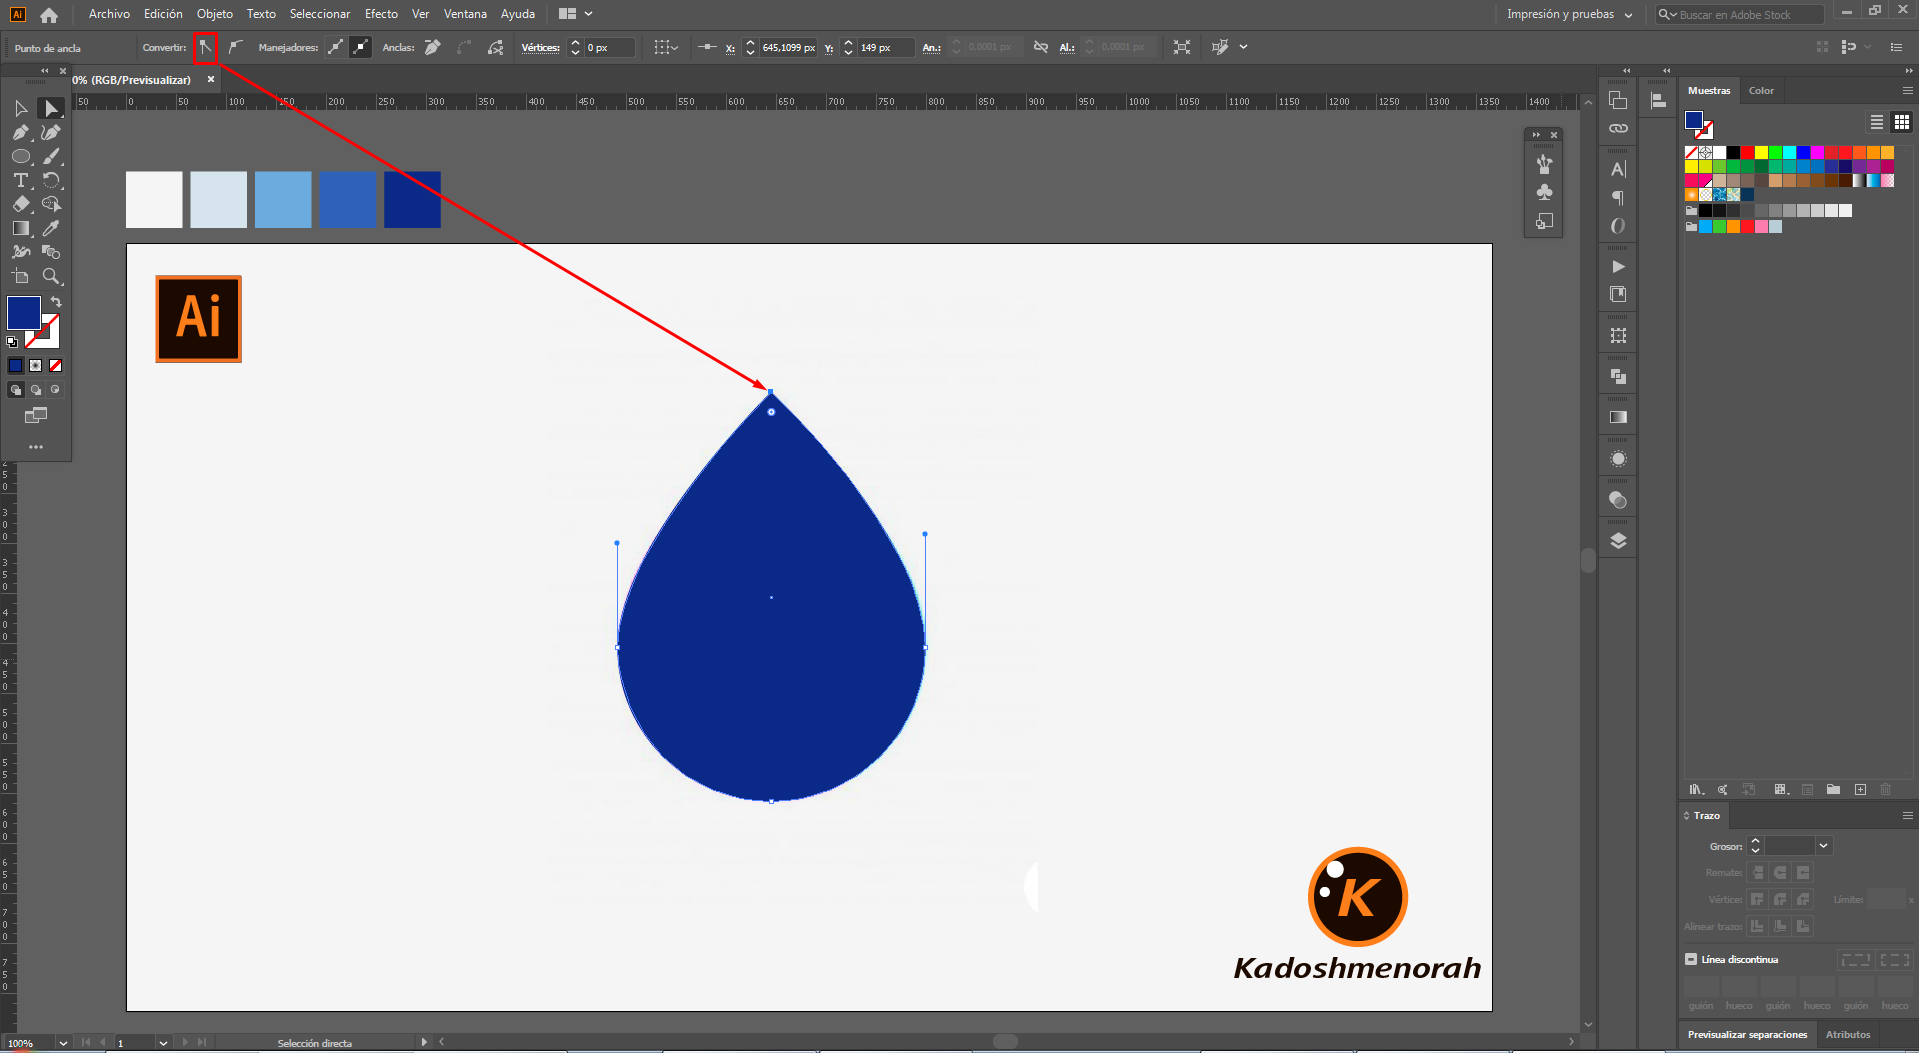
Task: Pick the cyan swatch in Muestras
Action: click(x=1789, y=152)
